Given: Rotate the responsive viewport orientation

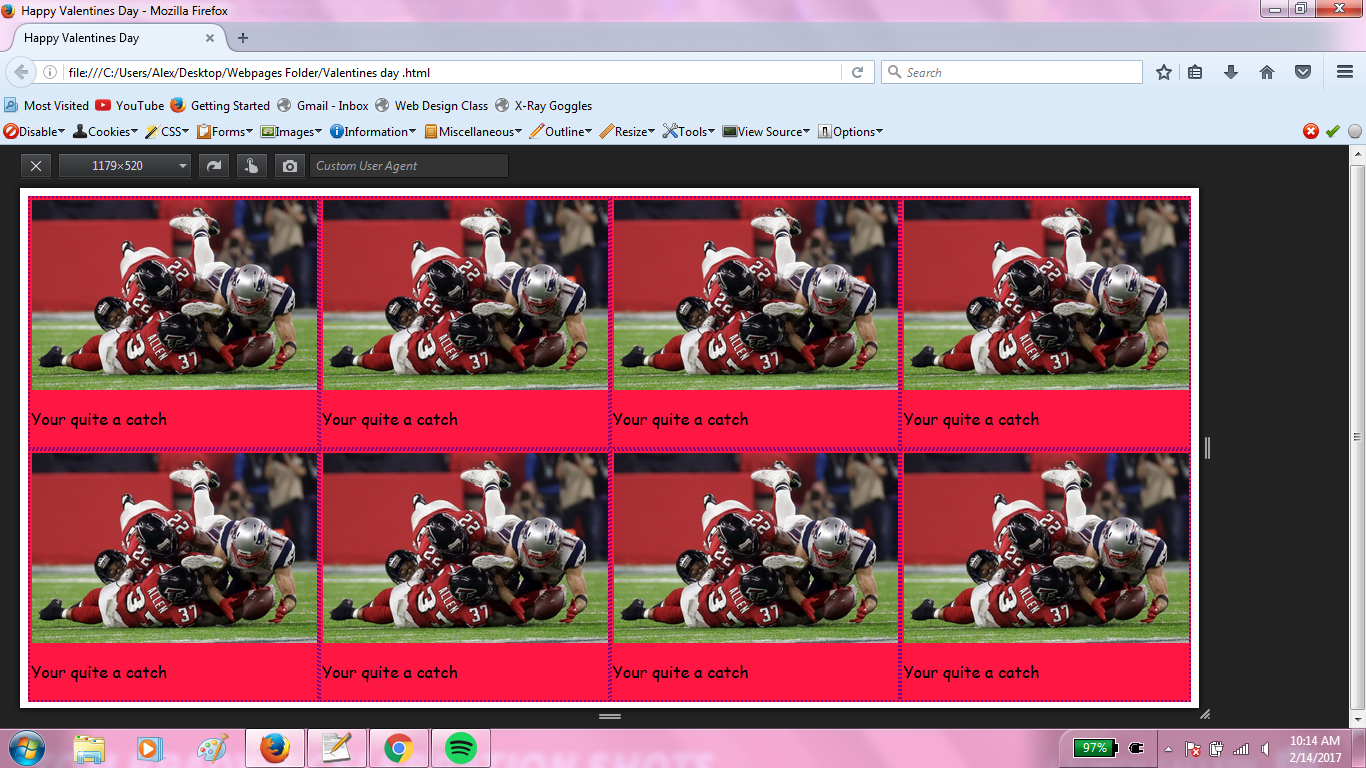Looking at the screenshot, I should pyautogui.click(x=213, y=166).
